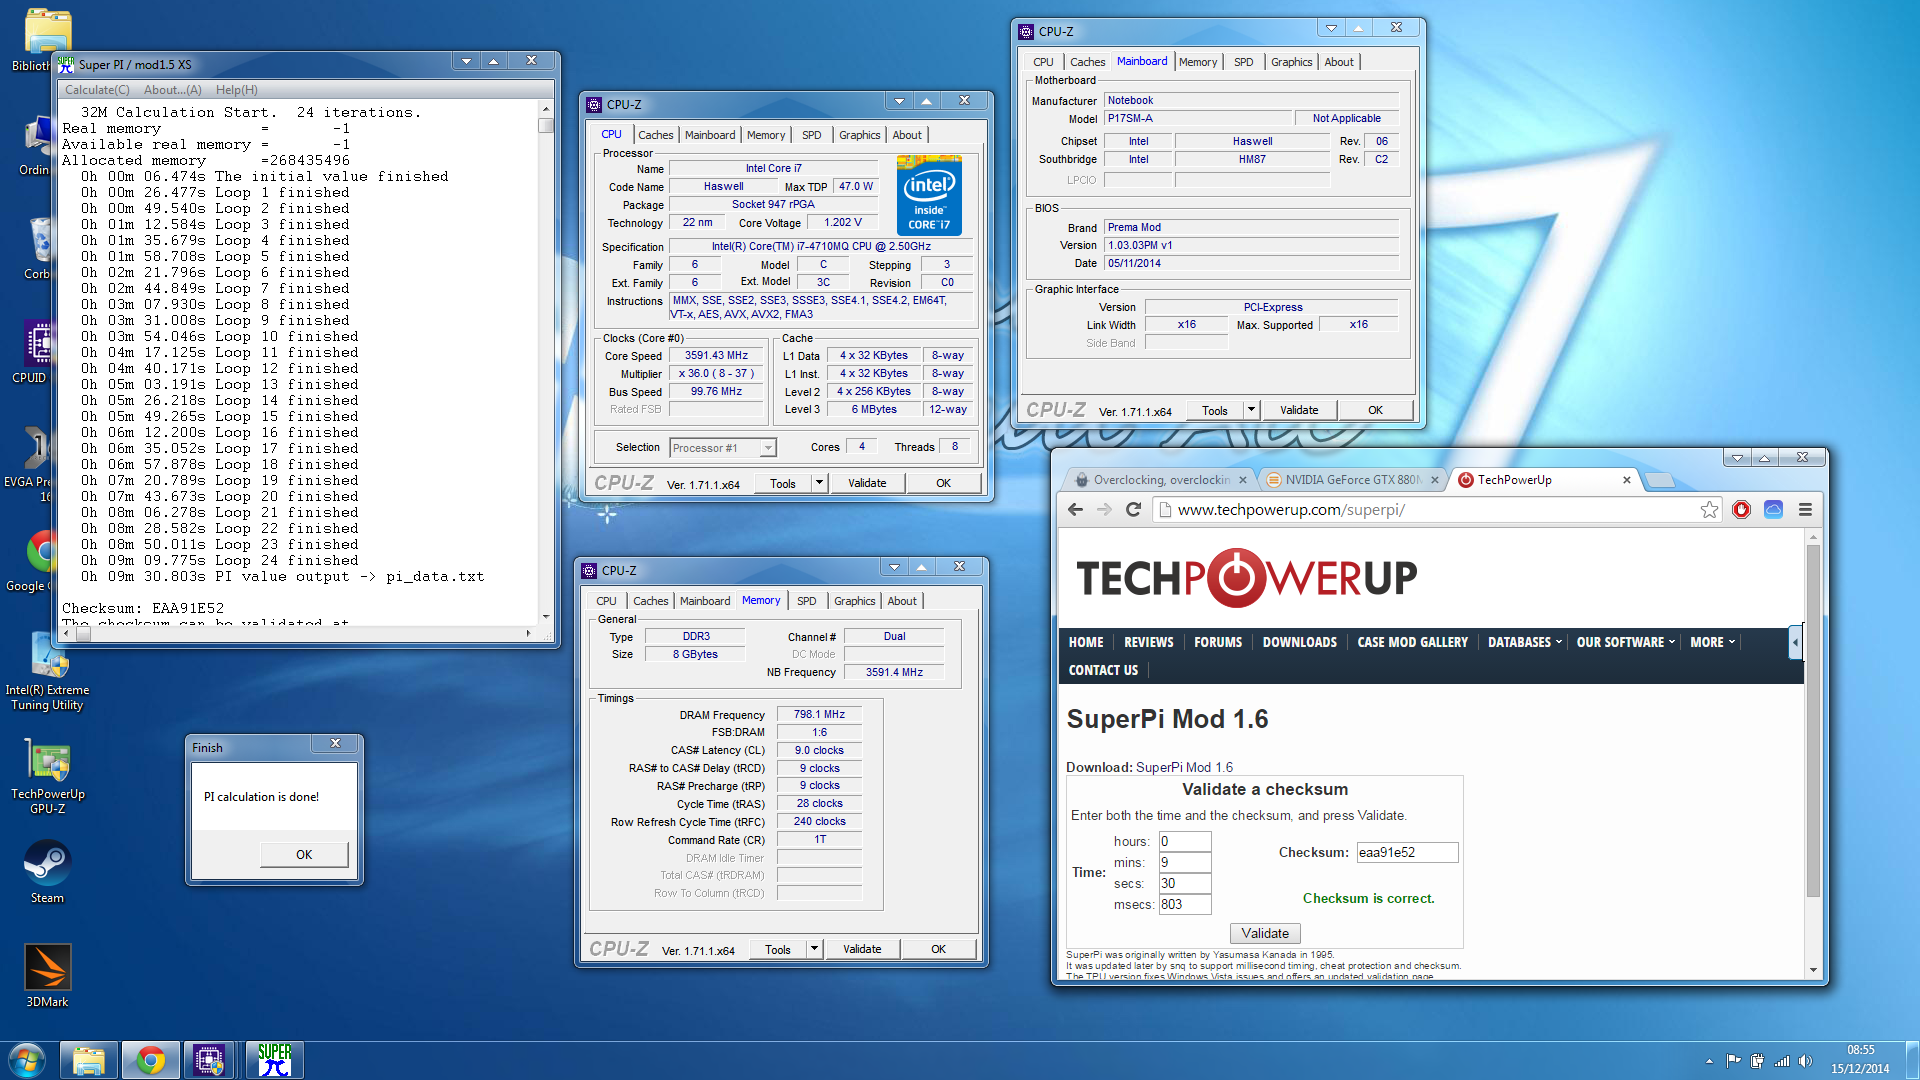Click the Checksum input field
This screenshot has width=1920, height=1080.
tap(1407, 852)
